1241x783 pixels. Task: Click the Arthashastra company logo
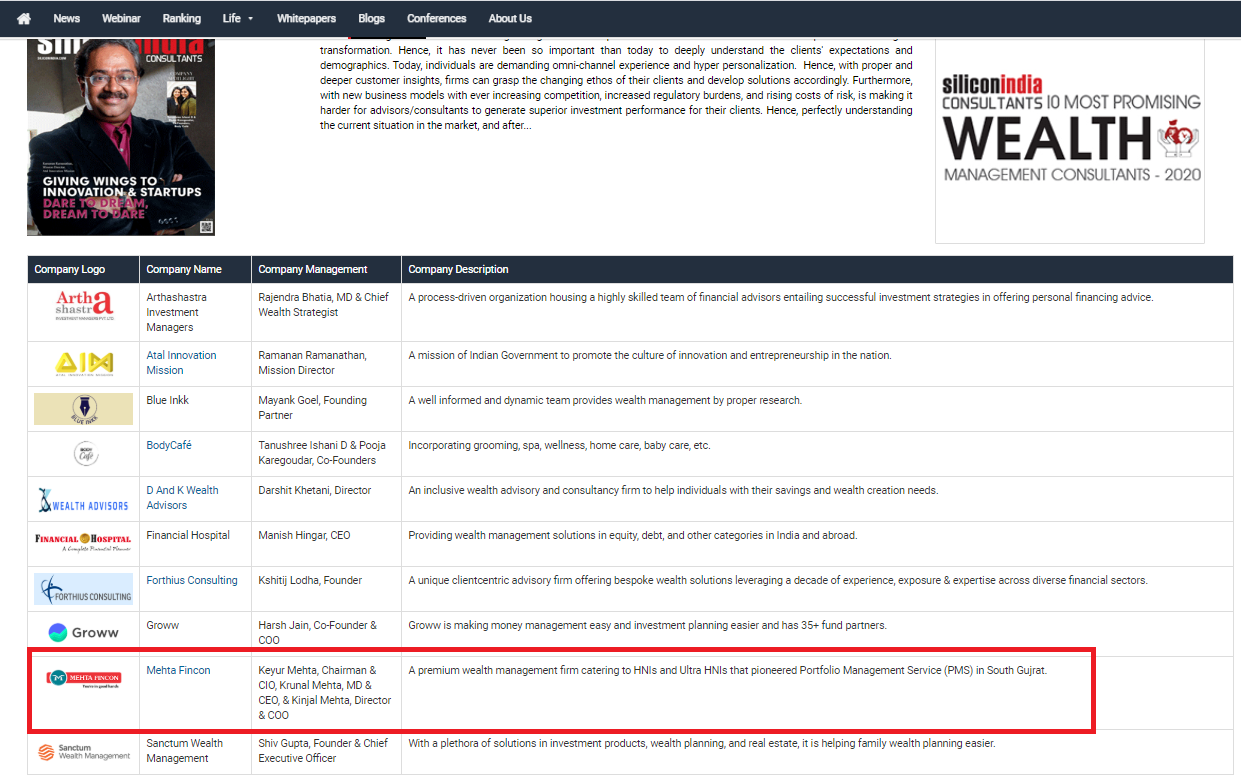tap(83, 304)
